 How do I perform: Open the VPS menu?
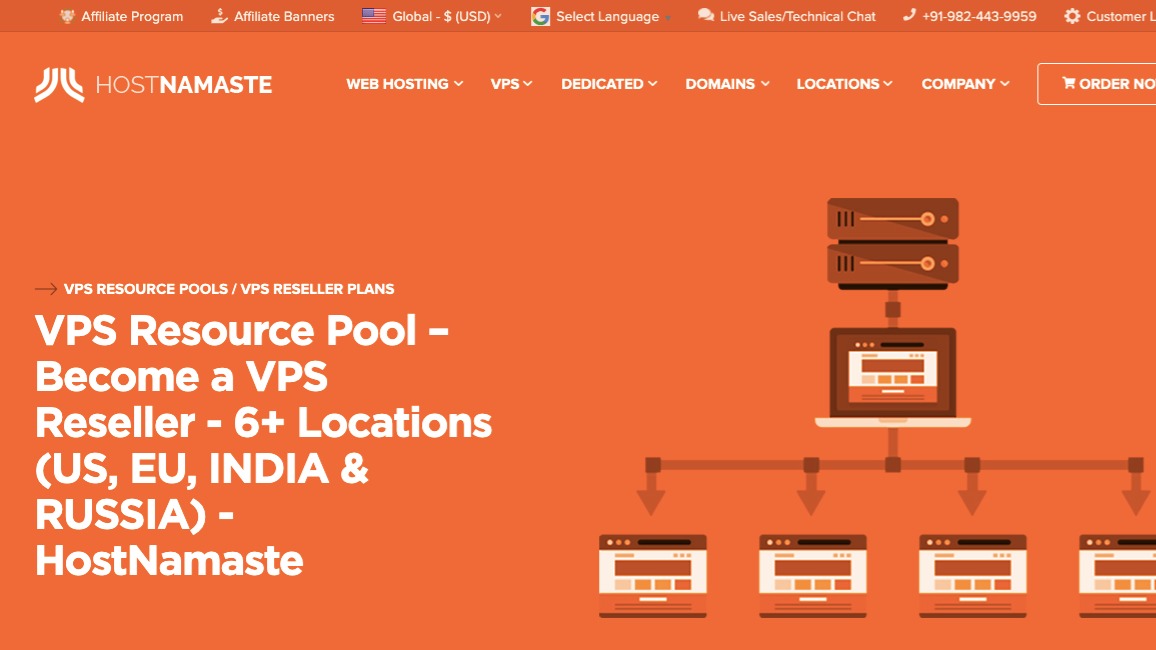click(x=505, y=84)
